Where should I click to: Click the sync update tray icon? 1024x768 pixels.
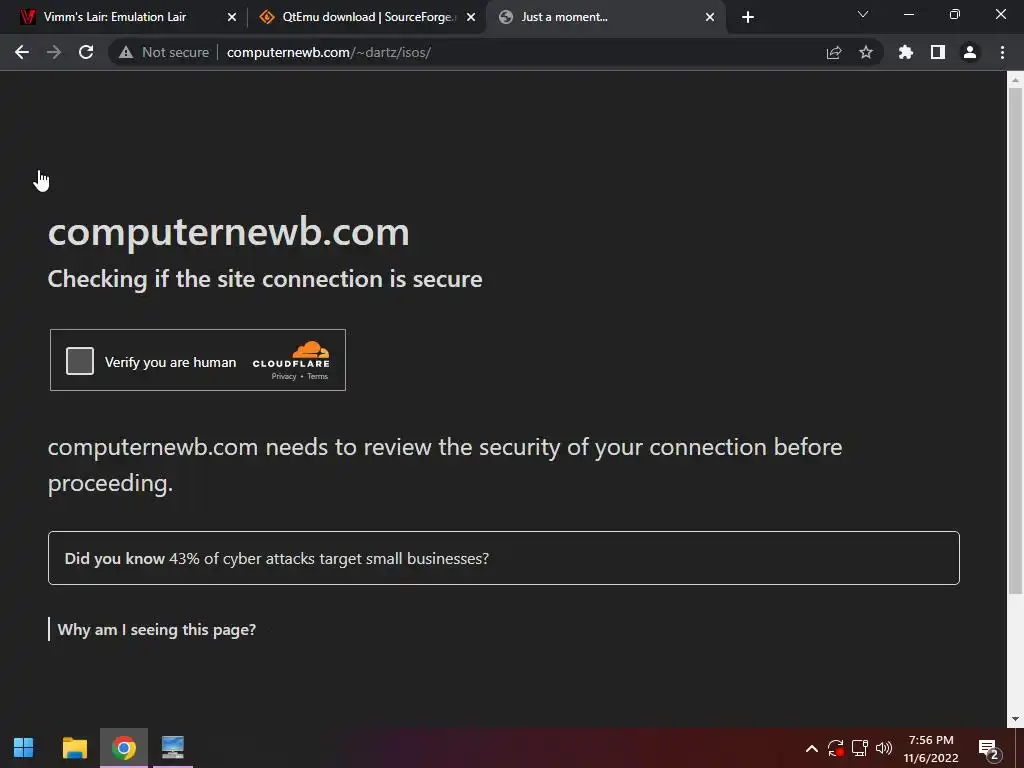pyautogui.click(x=835, y=748)
